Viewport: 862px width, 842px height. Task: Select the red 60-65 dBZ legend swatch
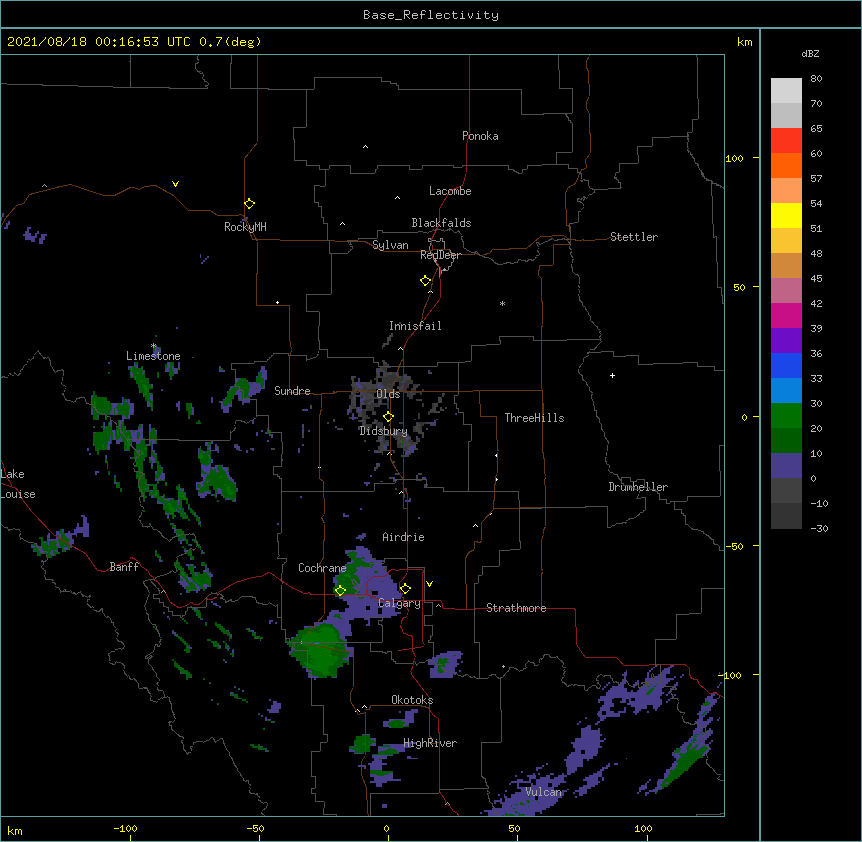pos(786,141)
